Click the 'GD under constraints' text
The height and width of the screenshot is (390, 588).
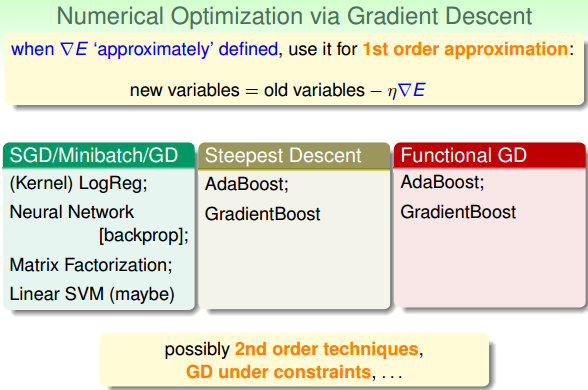[x=279, y=372]
